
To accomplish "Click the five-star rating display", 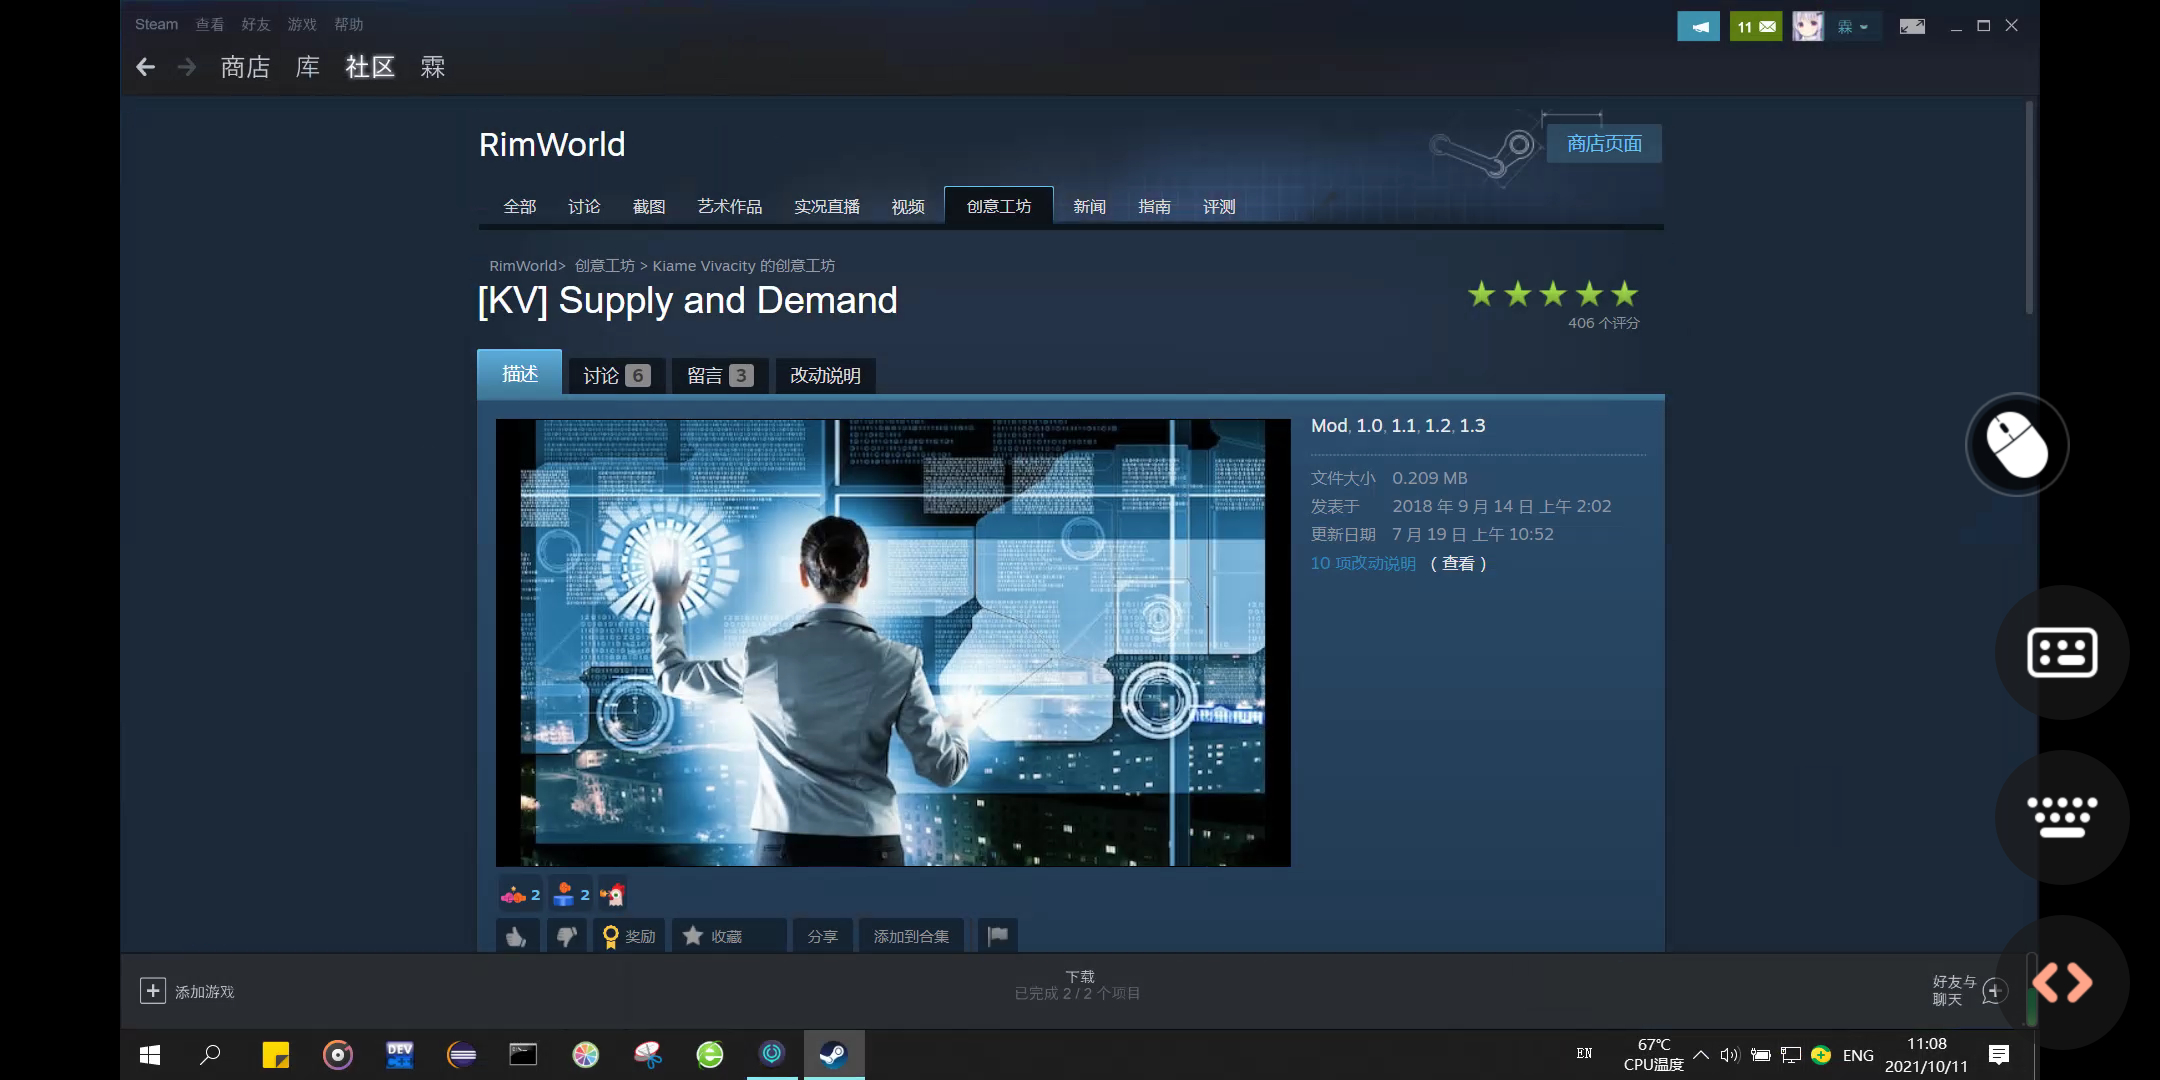I will coord(1553,294).
